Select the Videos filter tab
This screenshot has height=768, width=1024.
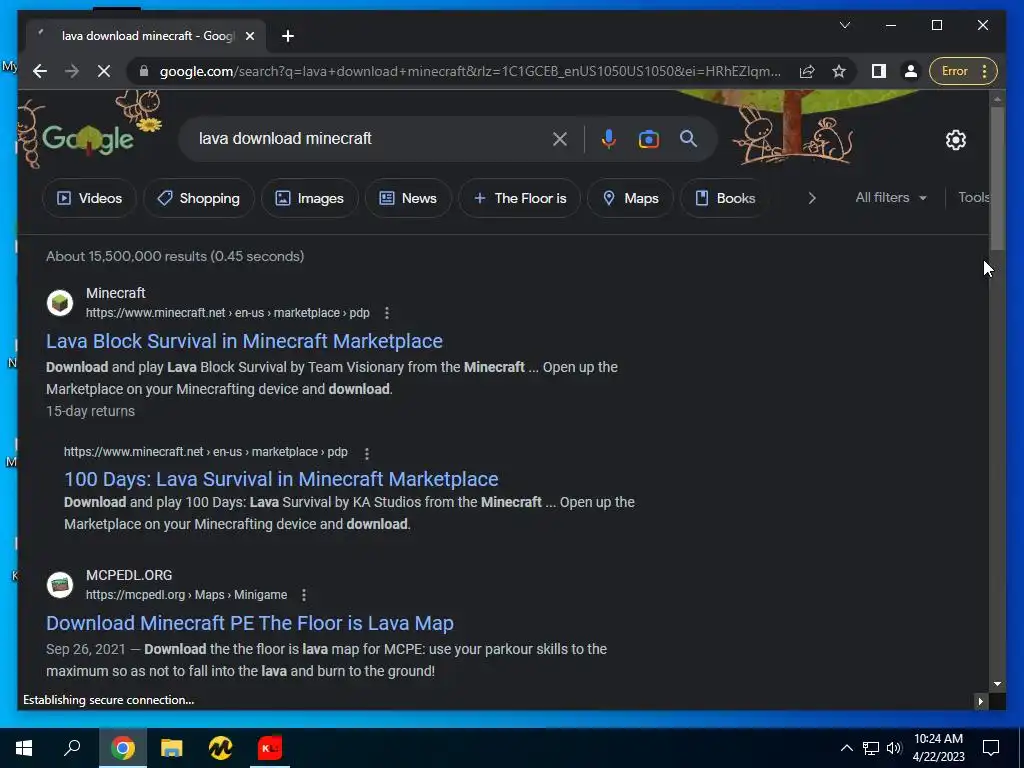89,199
